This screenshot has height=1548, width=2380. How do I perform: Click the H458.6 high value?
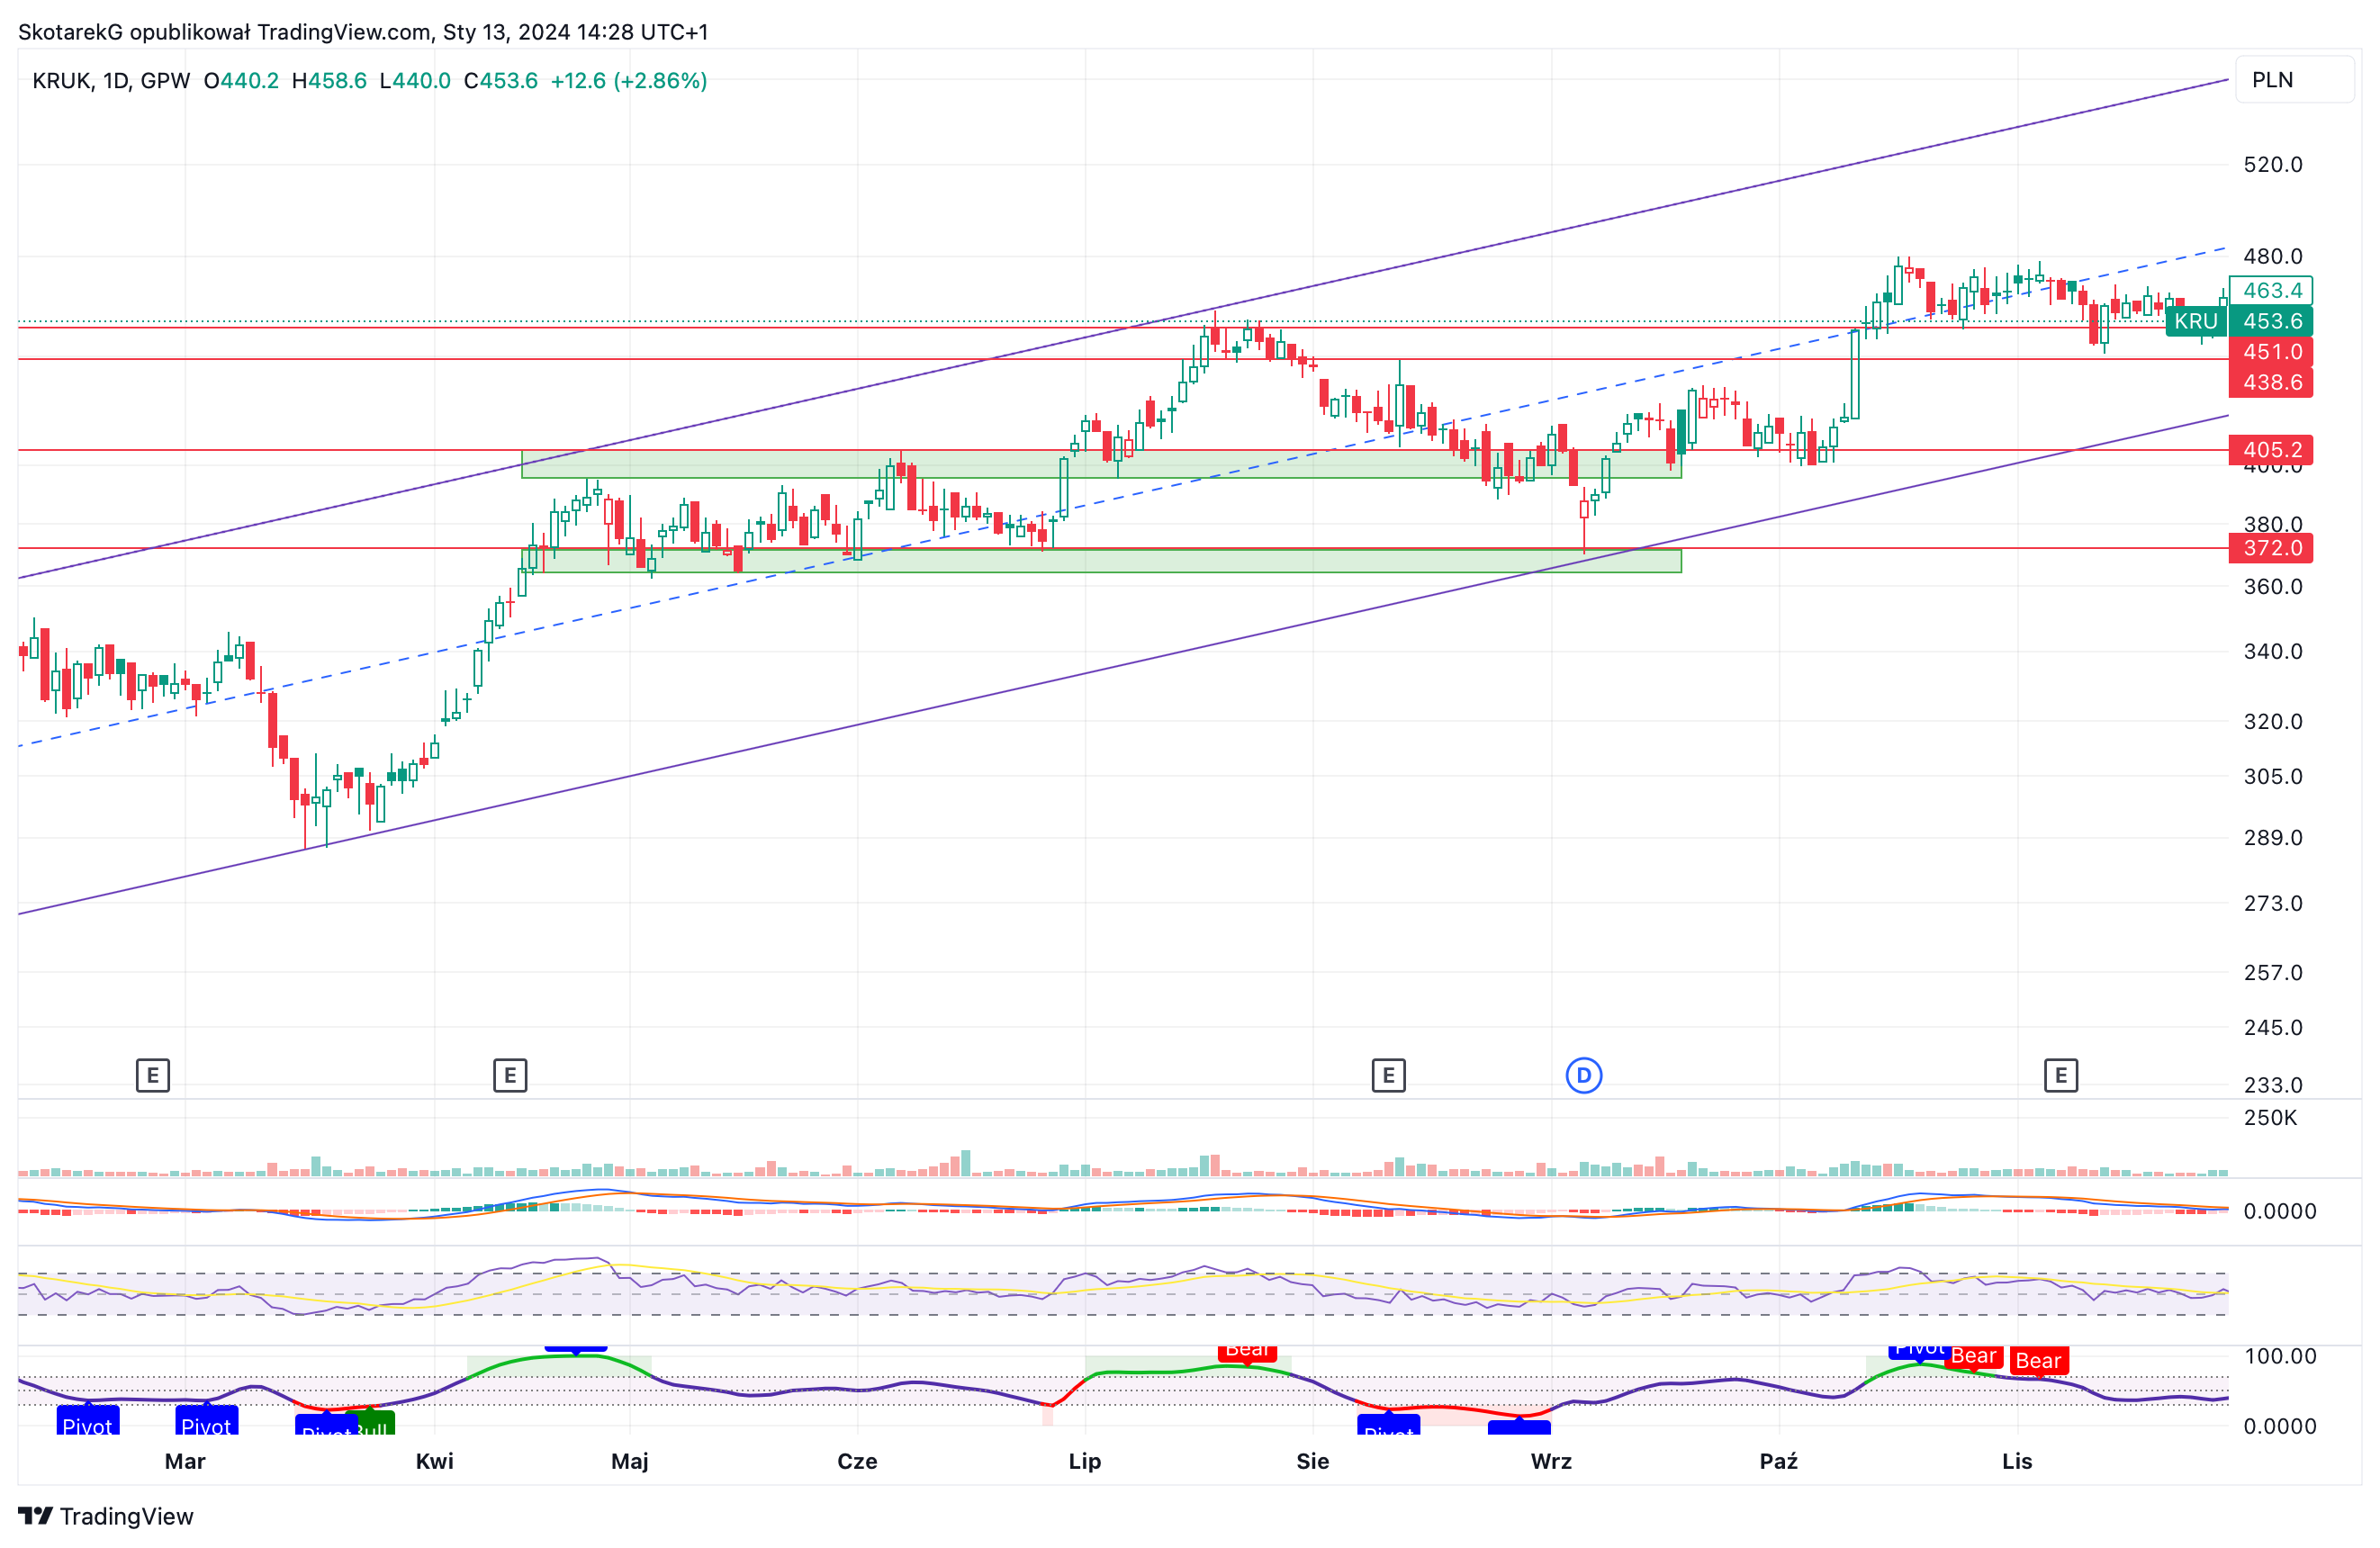[329, 81]
